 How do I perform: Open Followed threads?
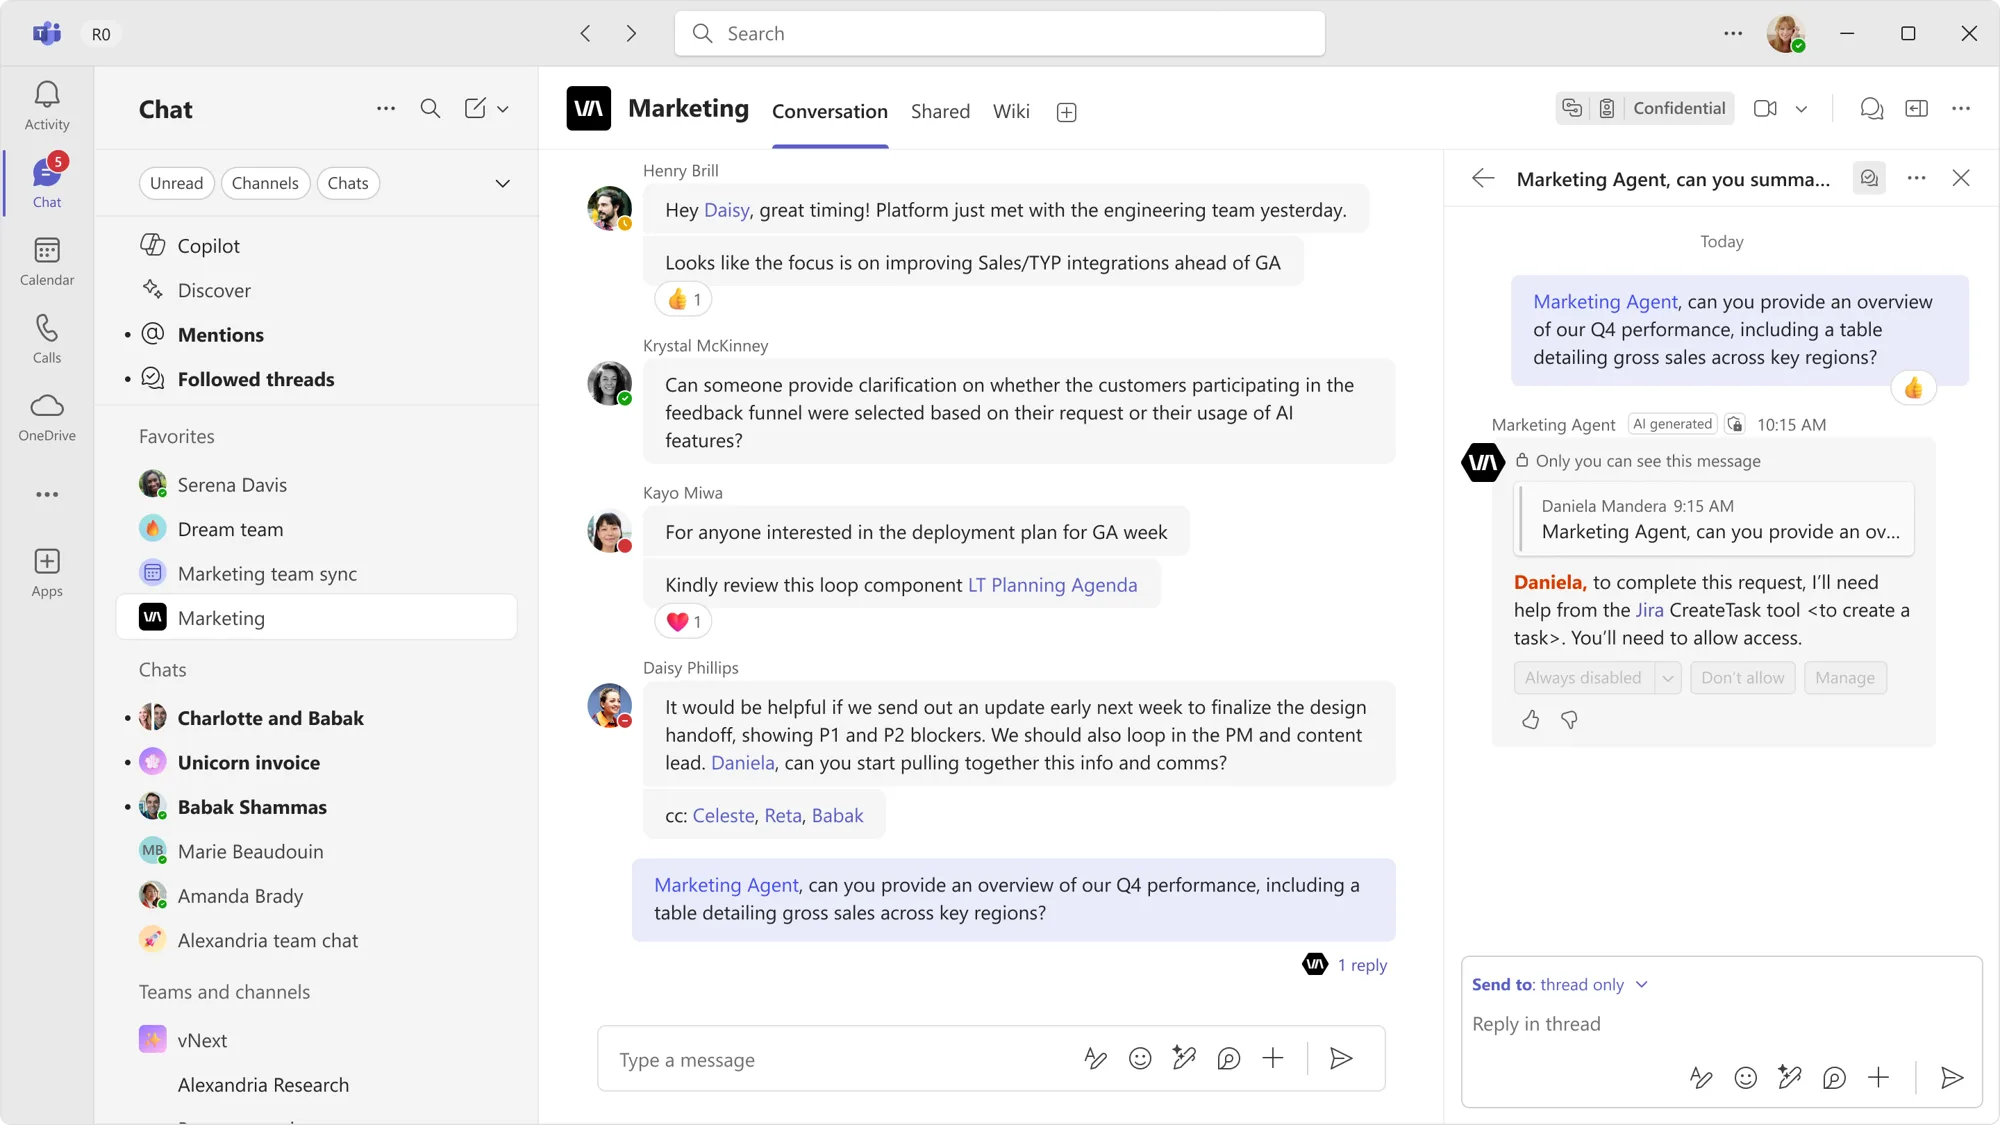point(316,379)
